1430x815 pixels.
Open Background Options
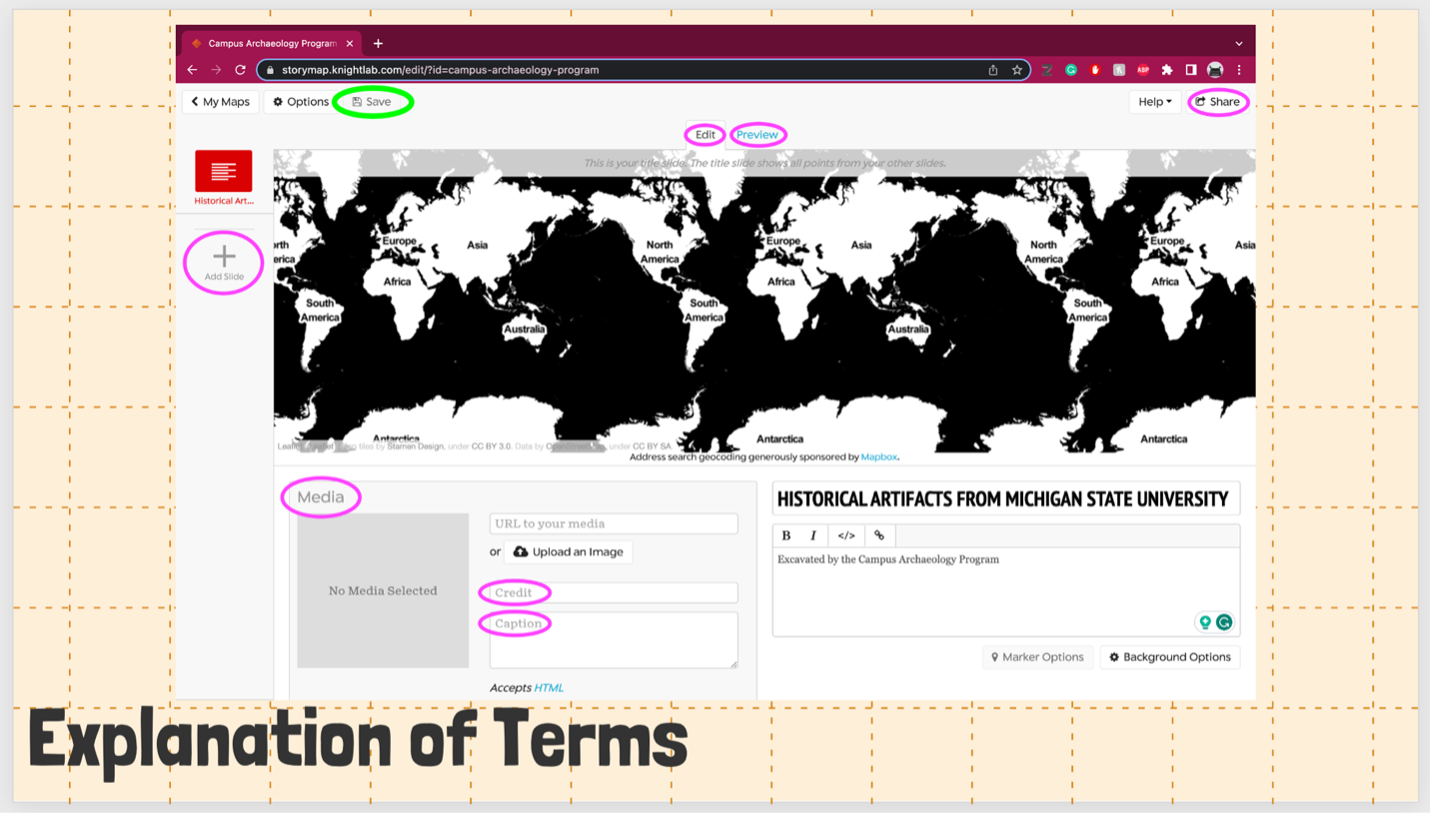click(x=1170, y=657)
